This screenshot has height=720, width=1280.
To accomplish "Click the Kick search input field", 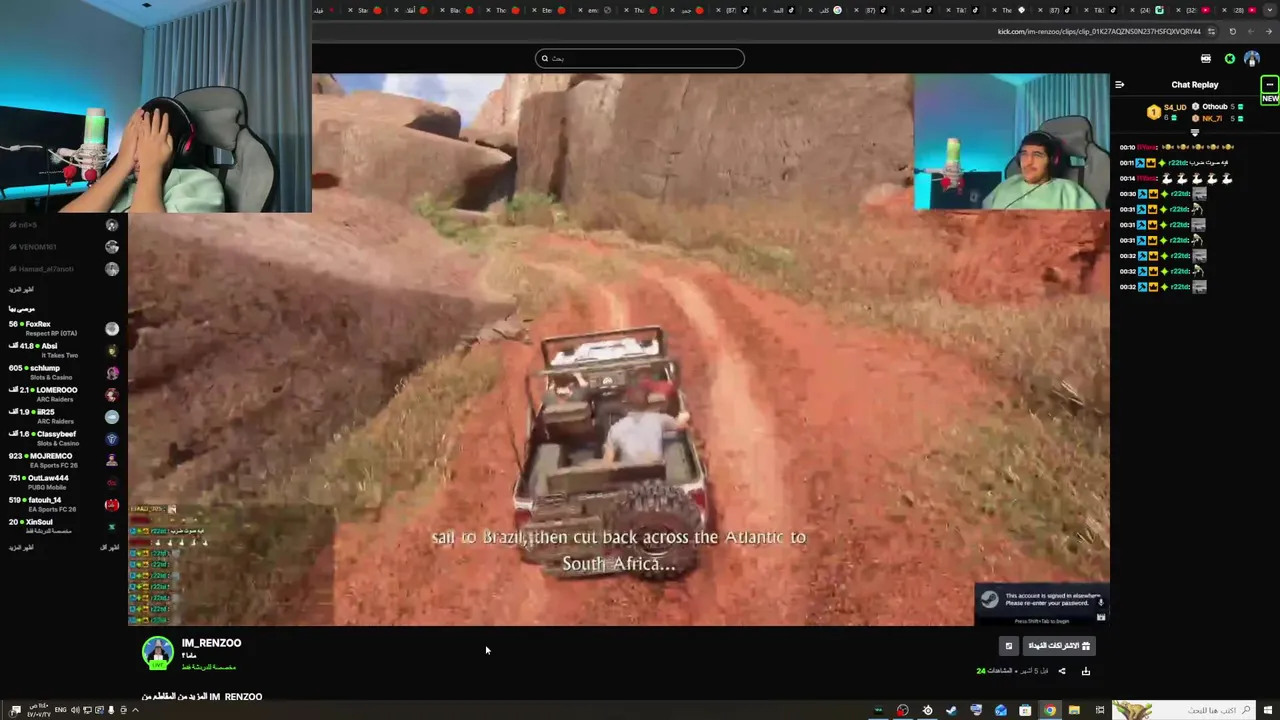I will pos(640,58).
